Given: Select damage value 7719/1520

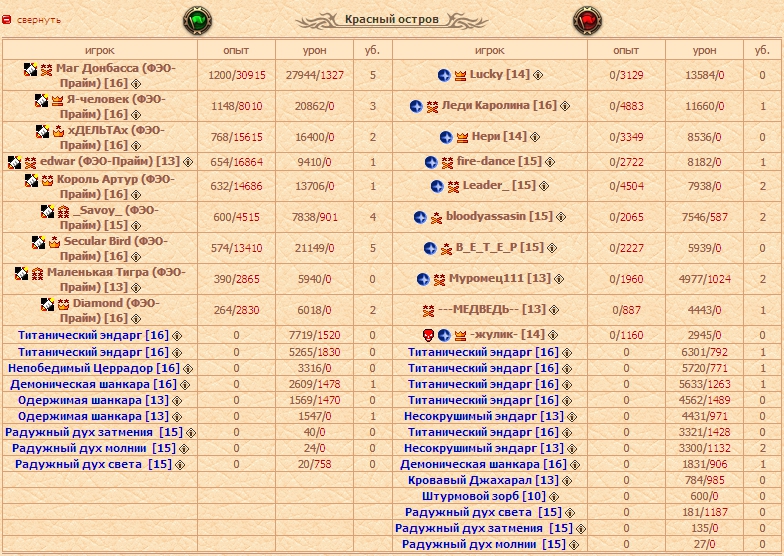Looking at the screenshot, I should pos(314,336).
